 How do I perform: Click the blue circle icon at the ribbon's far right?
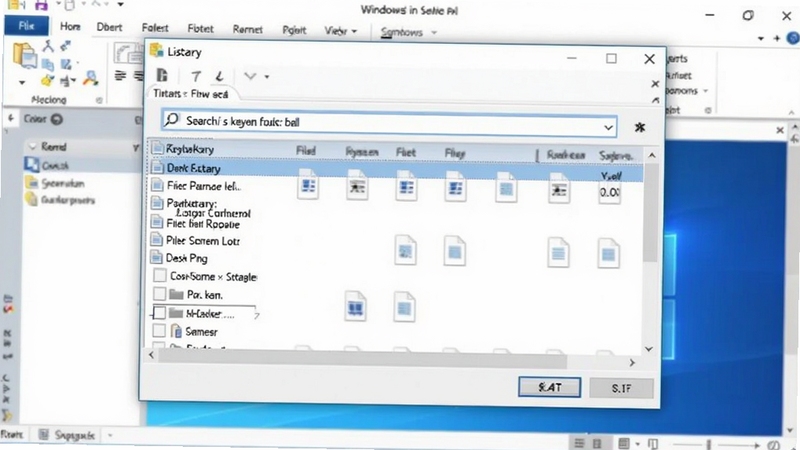click(793, 38)
